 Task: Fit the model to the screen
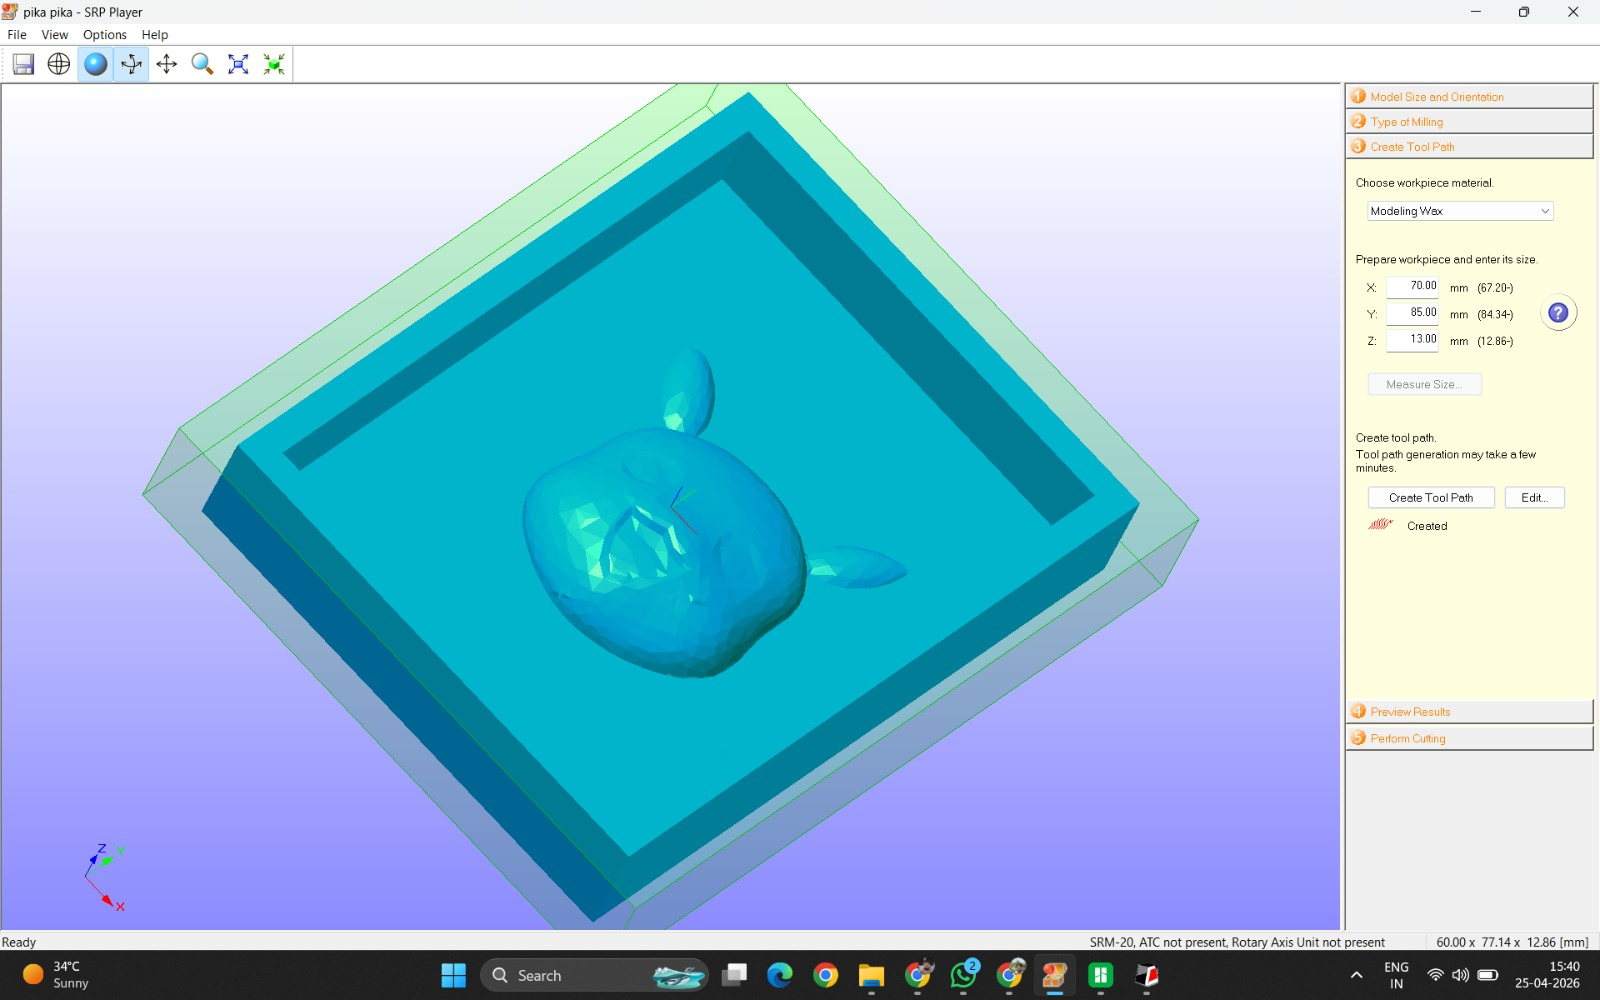[238, 64]
